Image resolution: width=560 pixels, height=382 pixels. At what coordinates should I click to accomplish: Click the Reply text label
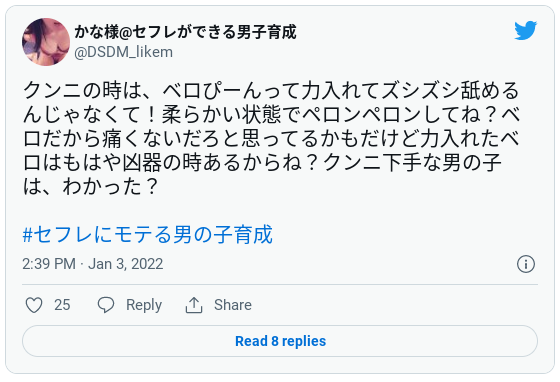click(144, 305)
